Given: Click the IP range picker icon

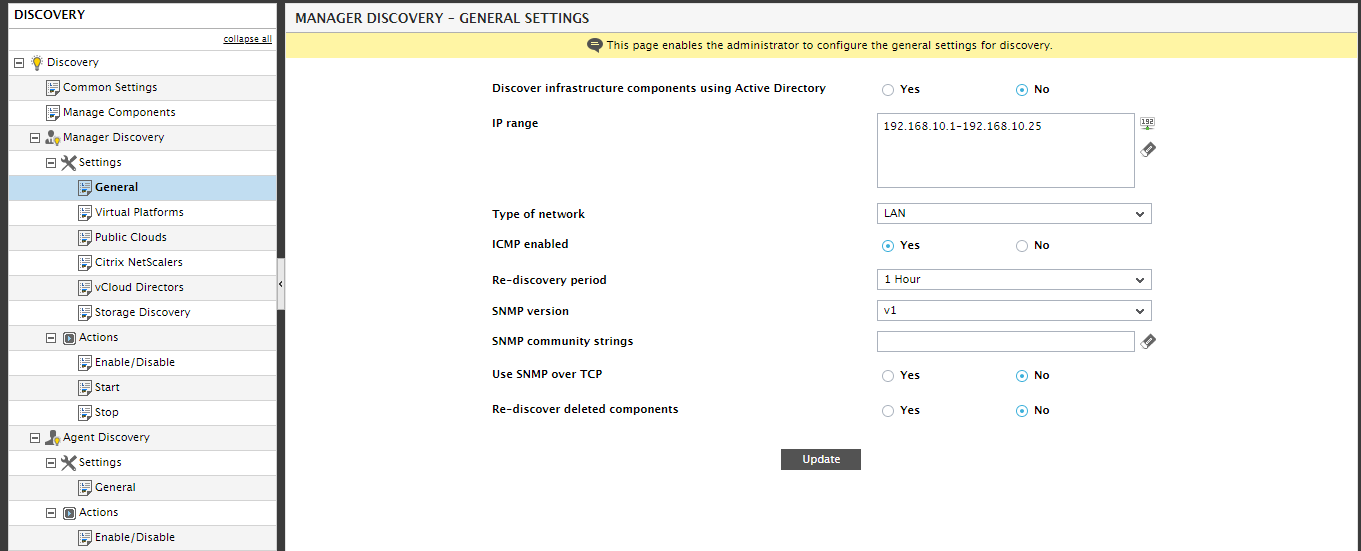Looking at the screenshot, I should [1148, 124].
